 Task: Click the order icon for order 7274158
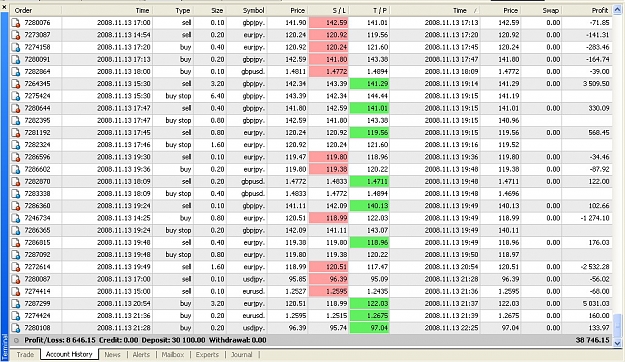point(16,47)
